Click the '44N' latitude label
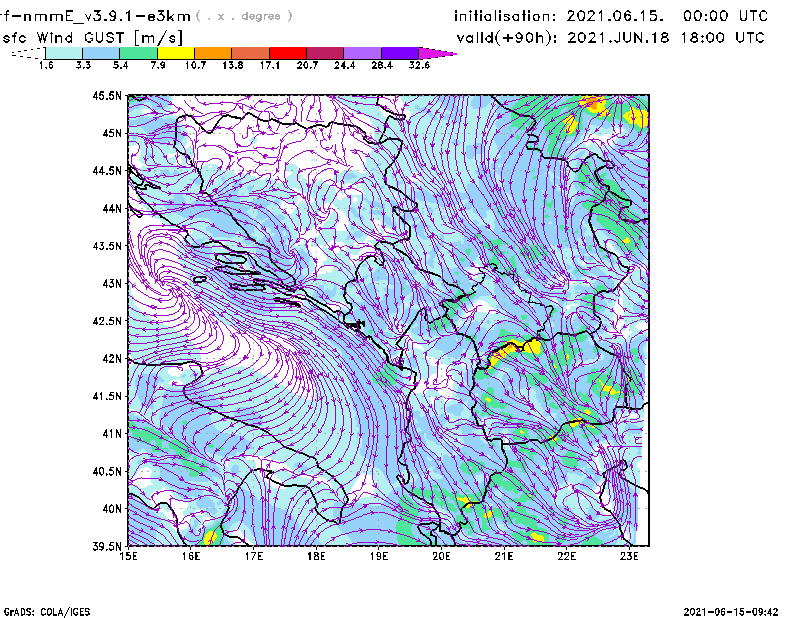This screenshot has width=800, height=618. tap(112, 208)
